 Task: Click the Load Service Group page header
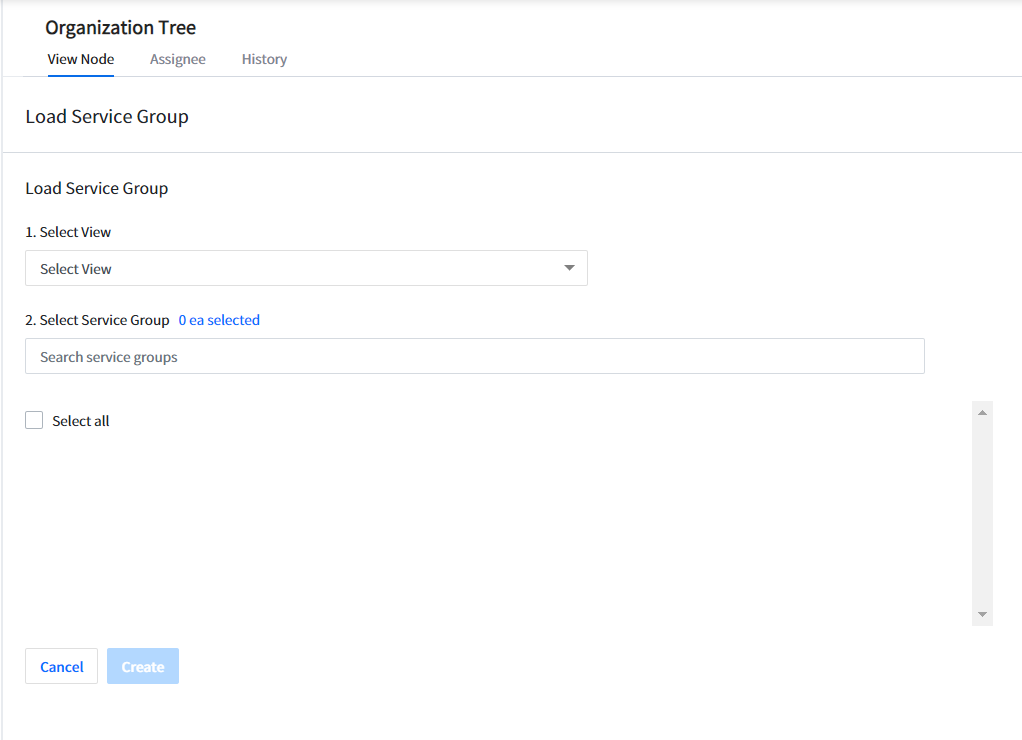tap(107, 117)
